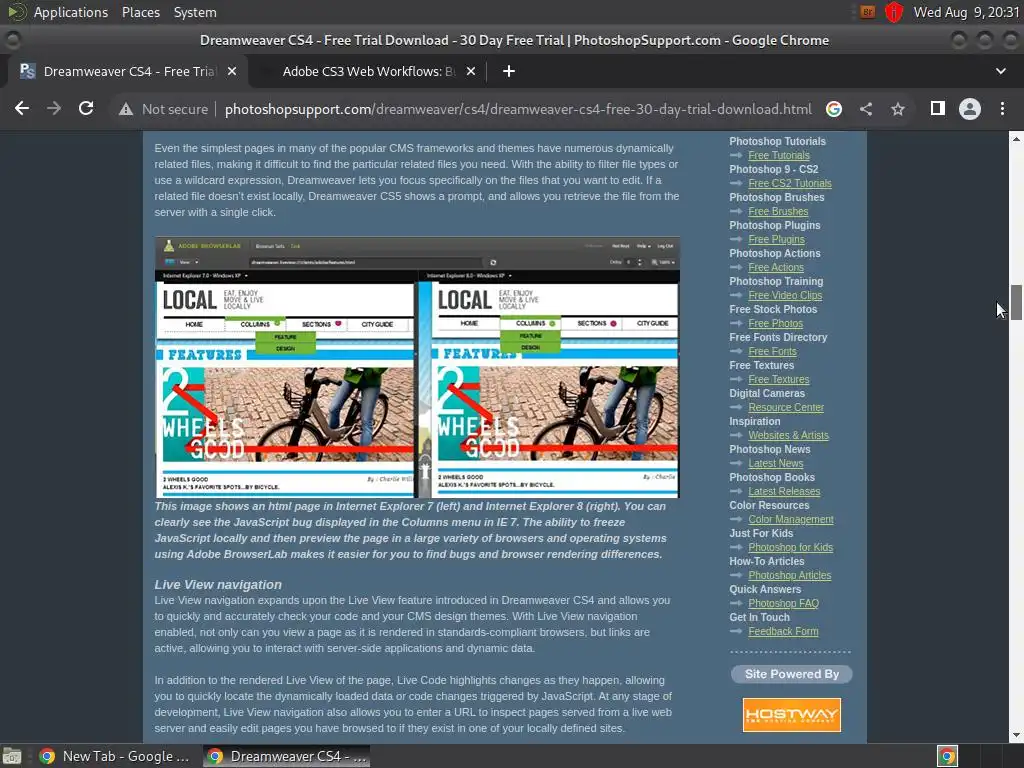Click the BrowserLab comparison screenshot image
The height and width of the screenshot is (768, 1024).
[417, 368]
